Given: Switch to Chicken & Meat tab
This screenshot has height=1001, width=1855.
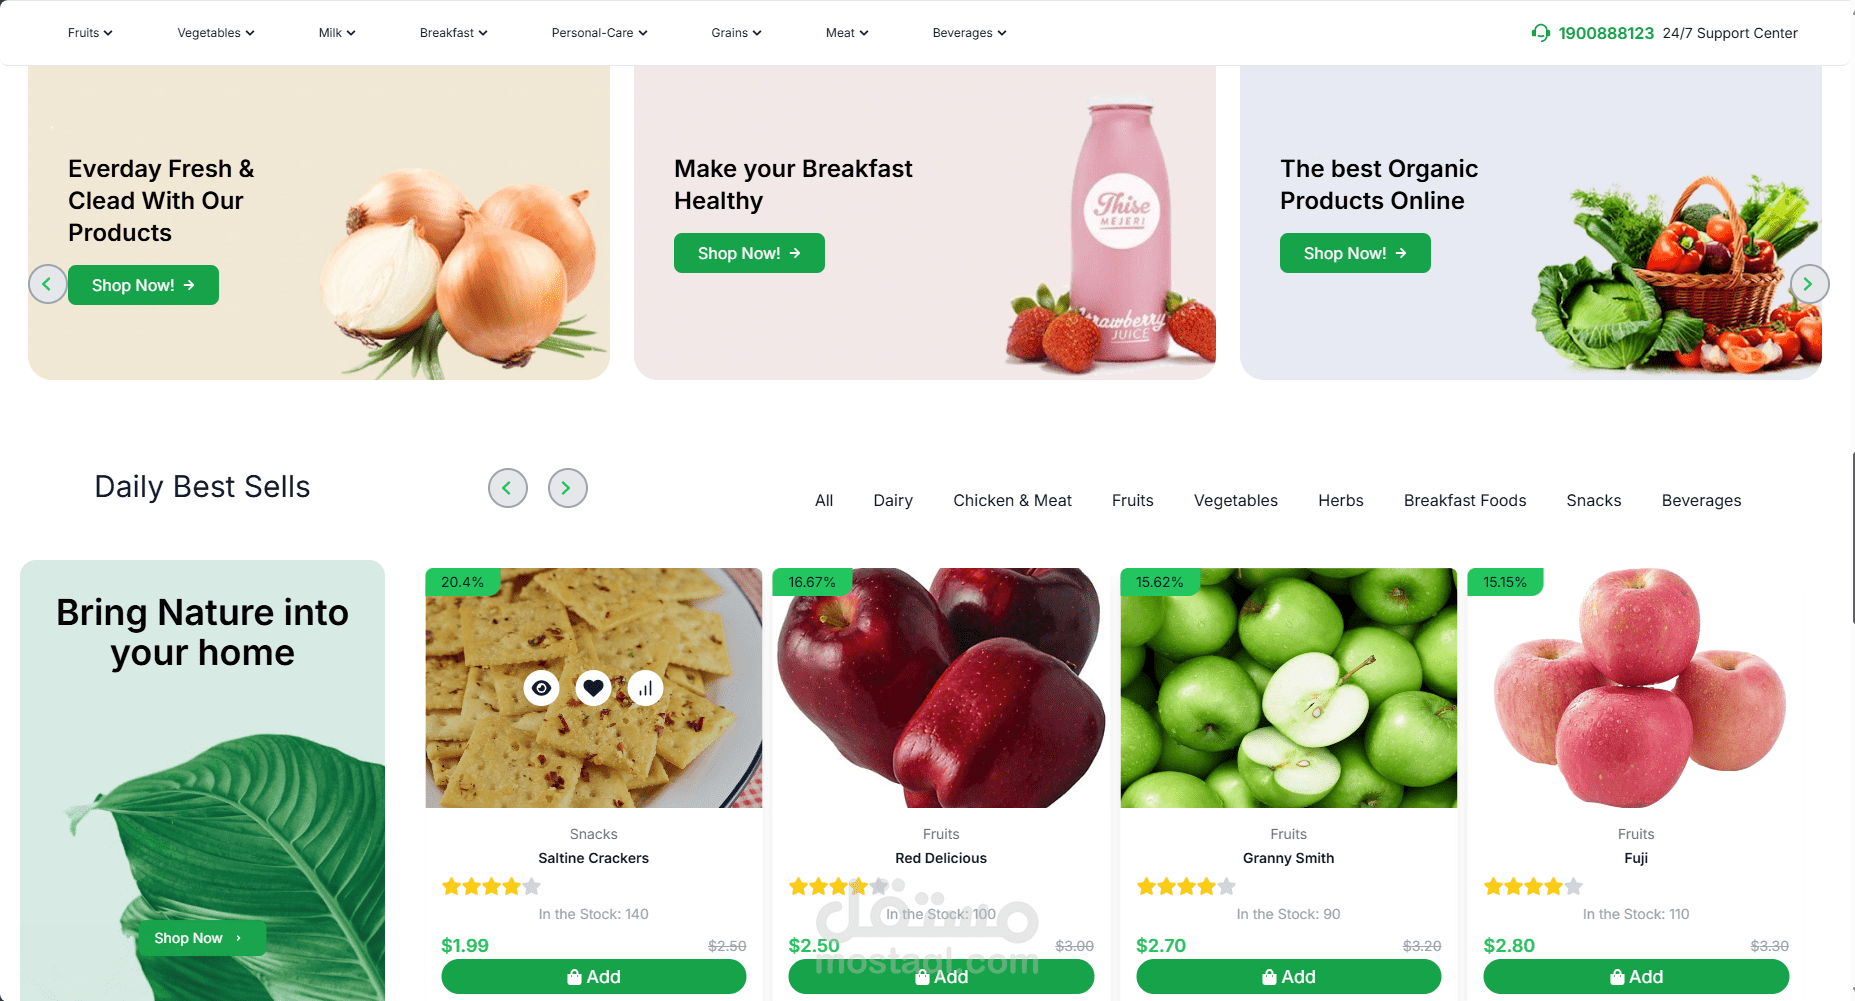Looking at the screenshot, I should (1012, 501).
